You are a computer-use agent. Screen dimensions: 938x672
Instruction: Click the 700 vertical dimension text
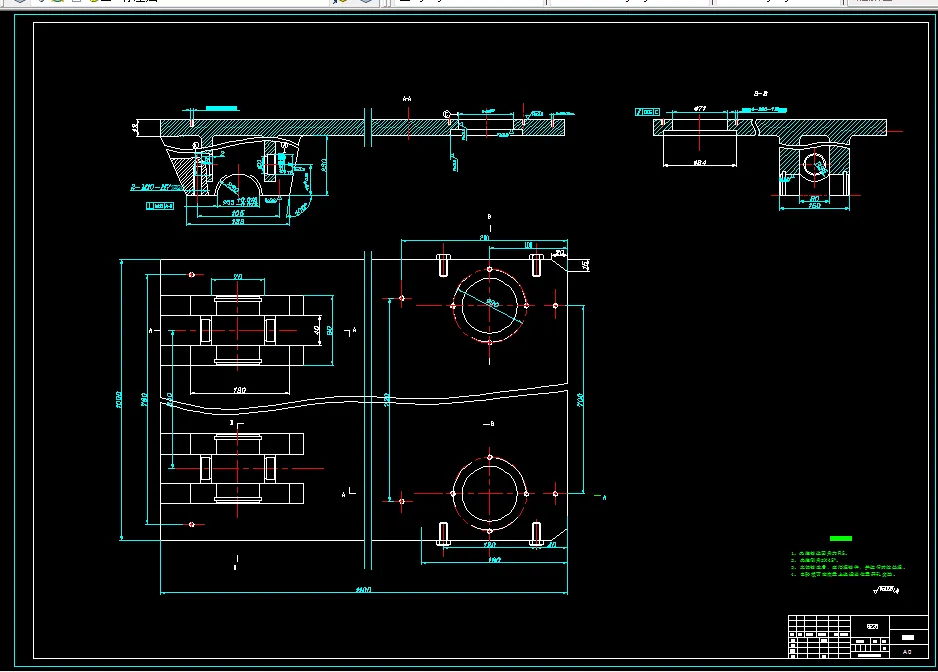[580, 400]
